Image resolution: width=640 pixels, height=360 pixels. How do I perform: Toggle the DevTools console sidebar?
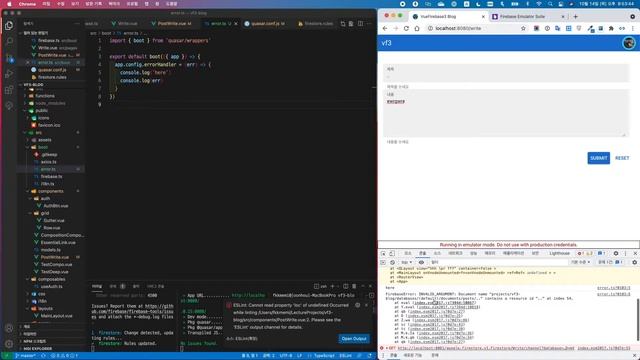tap(383, 262)
